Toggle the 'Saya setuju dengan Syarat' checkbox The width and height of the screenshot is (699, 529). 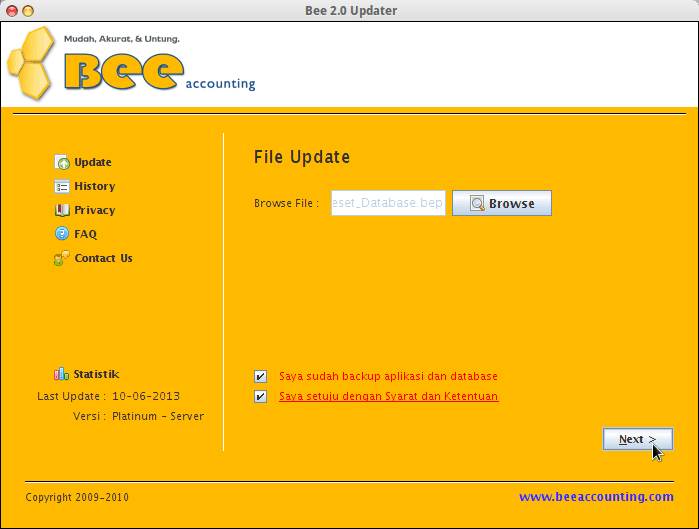[260, 396]
